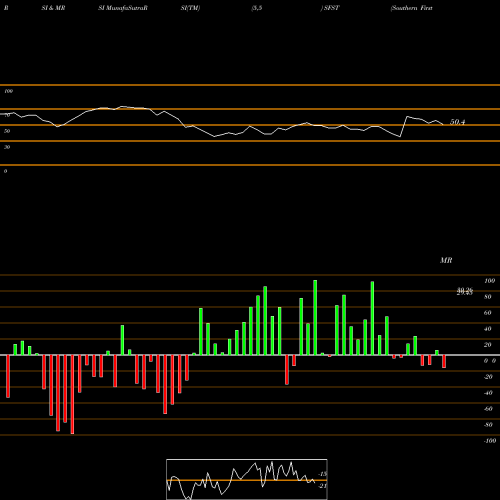This screenshot has width=500, height=500.
Task: Click the '100' label on RSI scale
Action: point(8,91)
